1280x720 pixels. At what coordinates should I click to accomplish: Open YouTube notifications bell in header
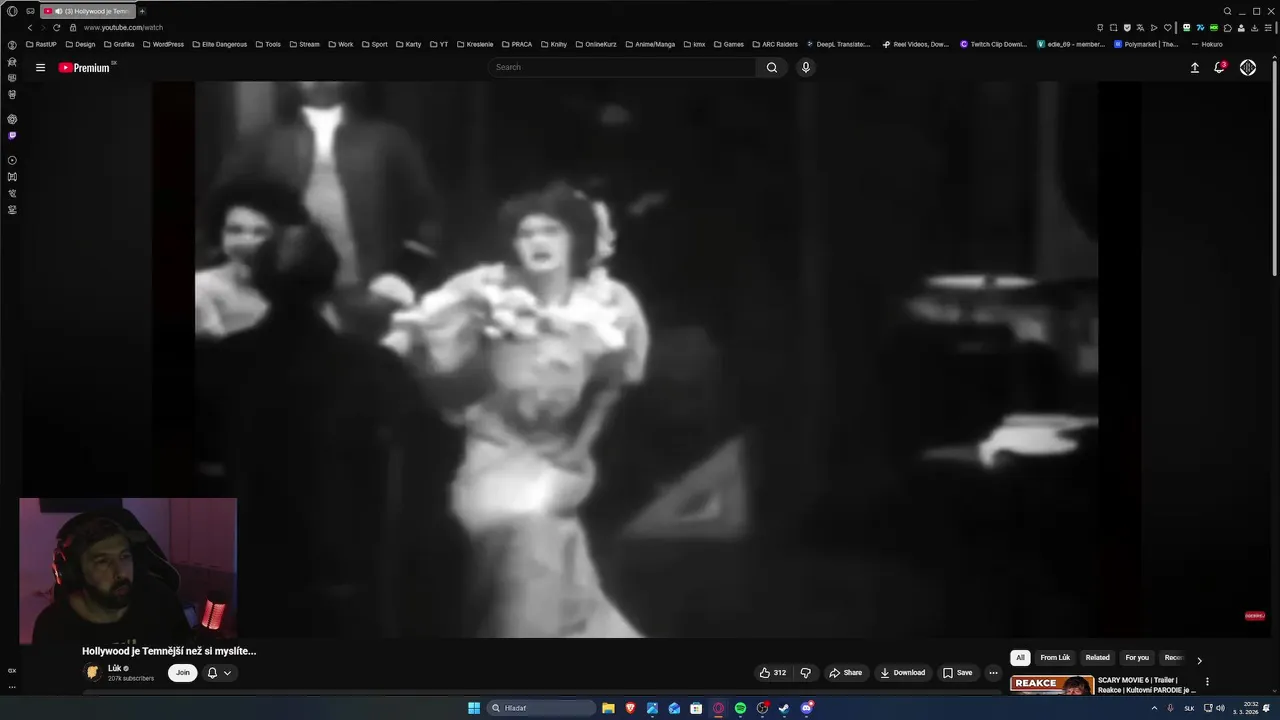coord(1219,68)
